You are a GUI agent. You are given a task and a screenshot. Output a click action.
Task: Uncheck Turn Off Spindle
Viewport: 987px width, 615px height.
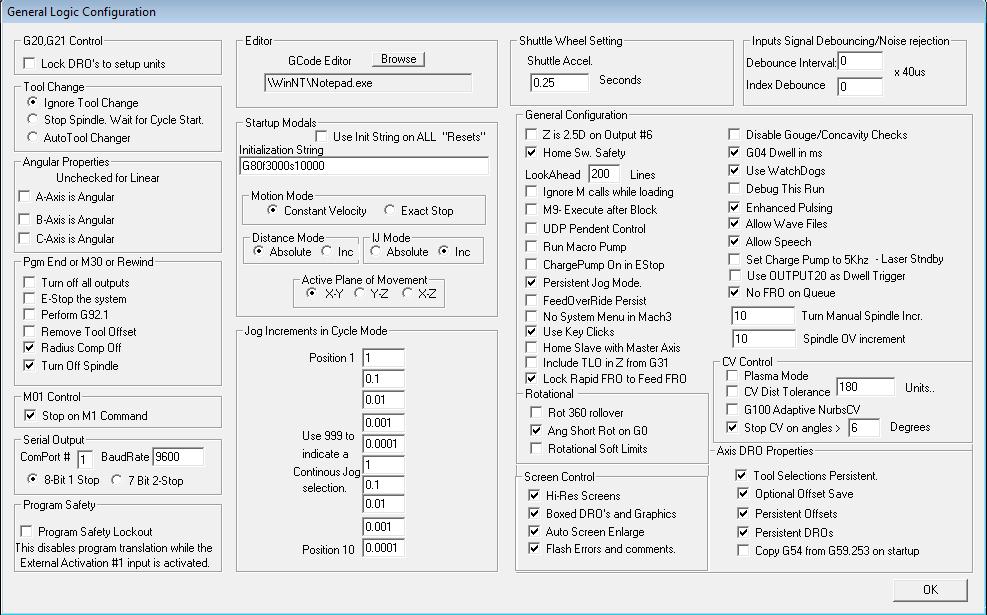coord(29,365)
